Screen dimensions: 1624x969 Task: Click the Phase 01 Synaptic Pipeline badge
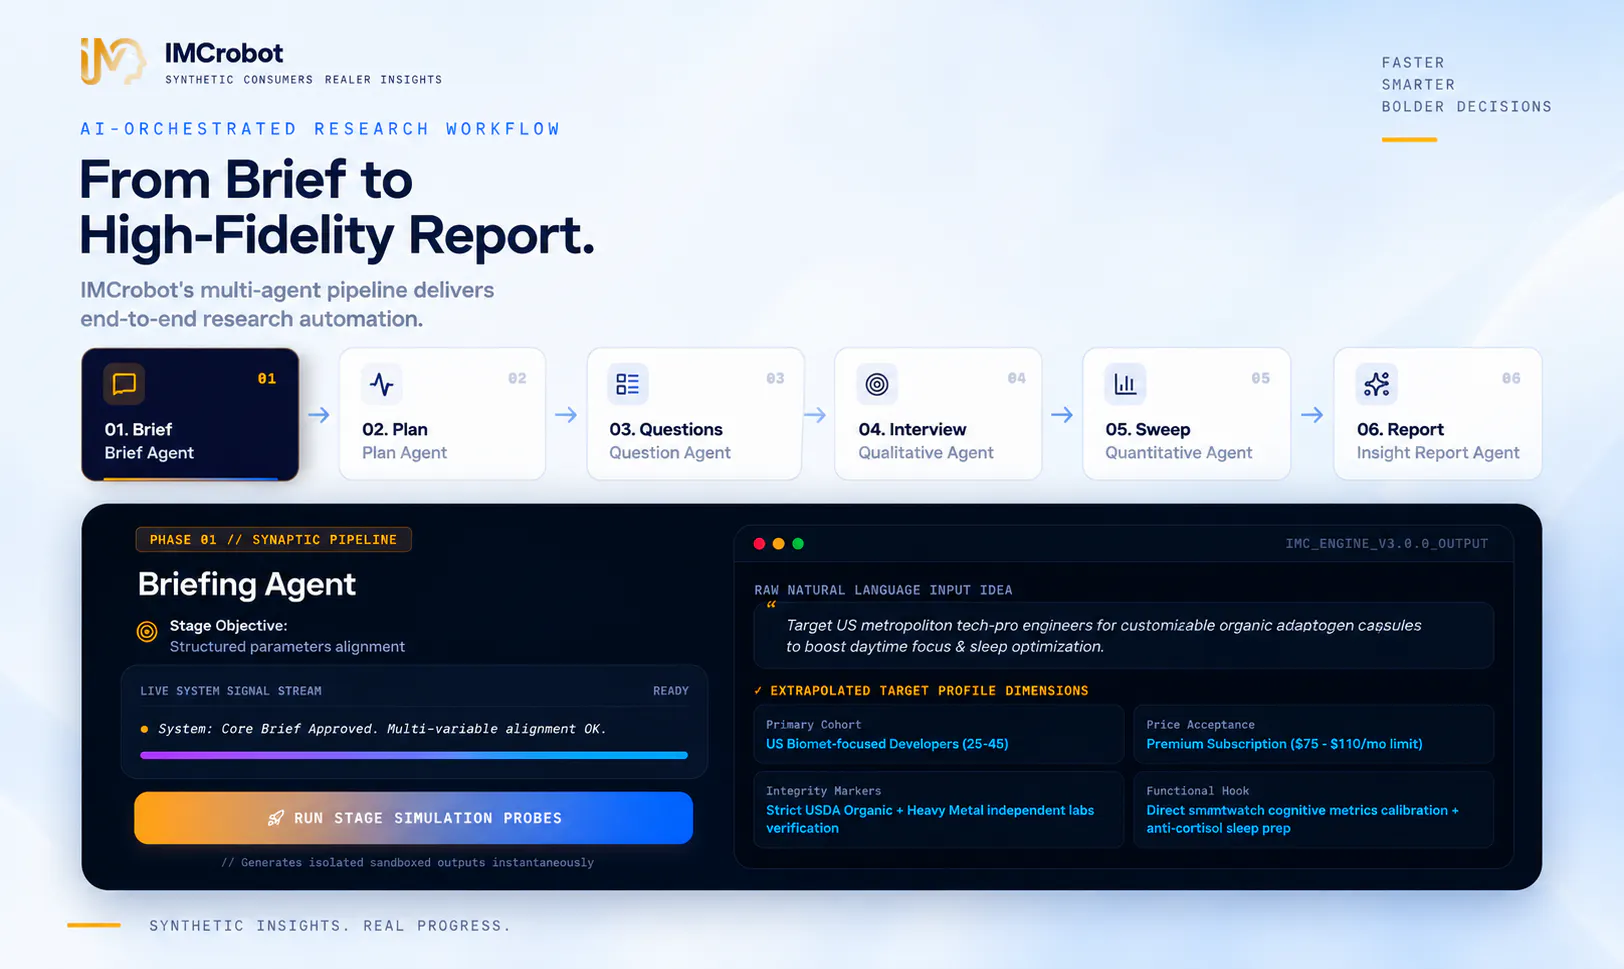click(x=274, y=540)
